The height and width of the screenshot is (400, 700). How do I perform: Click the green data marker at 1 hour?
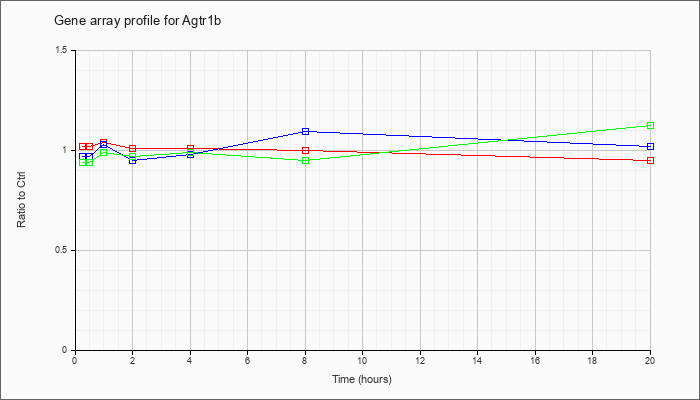(x=104, y=152)
